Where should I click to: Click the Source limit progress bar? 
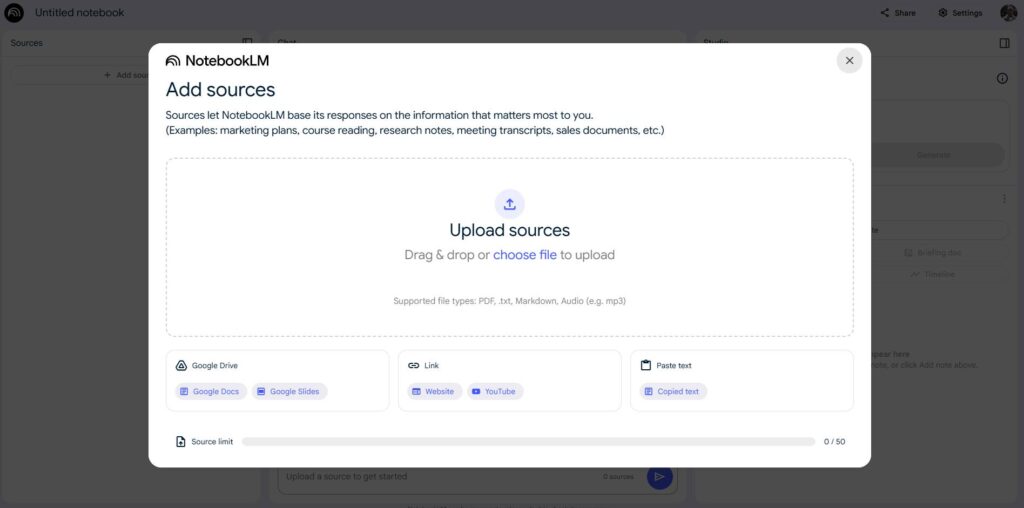pyautogui.click(x=528, y=441)
